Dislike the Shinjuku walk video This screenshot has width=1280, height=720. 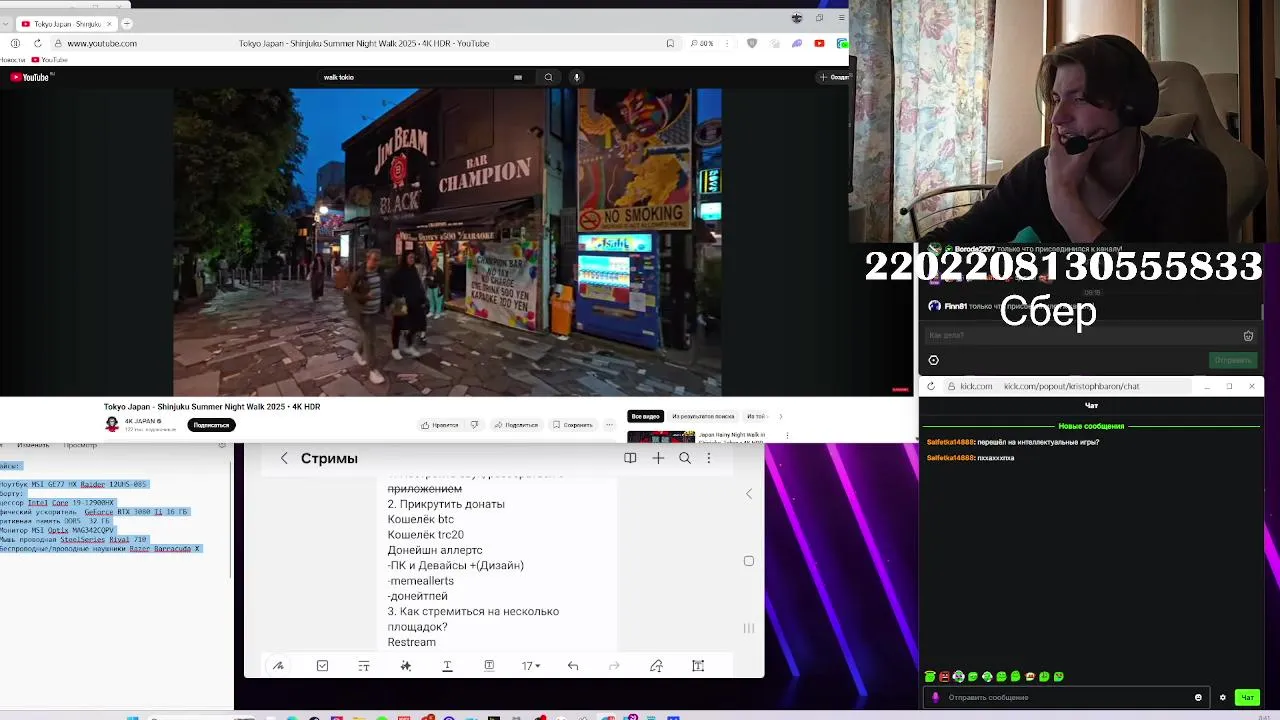coord(474,425)
